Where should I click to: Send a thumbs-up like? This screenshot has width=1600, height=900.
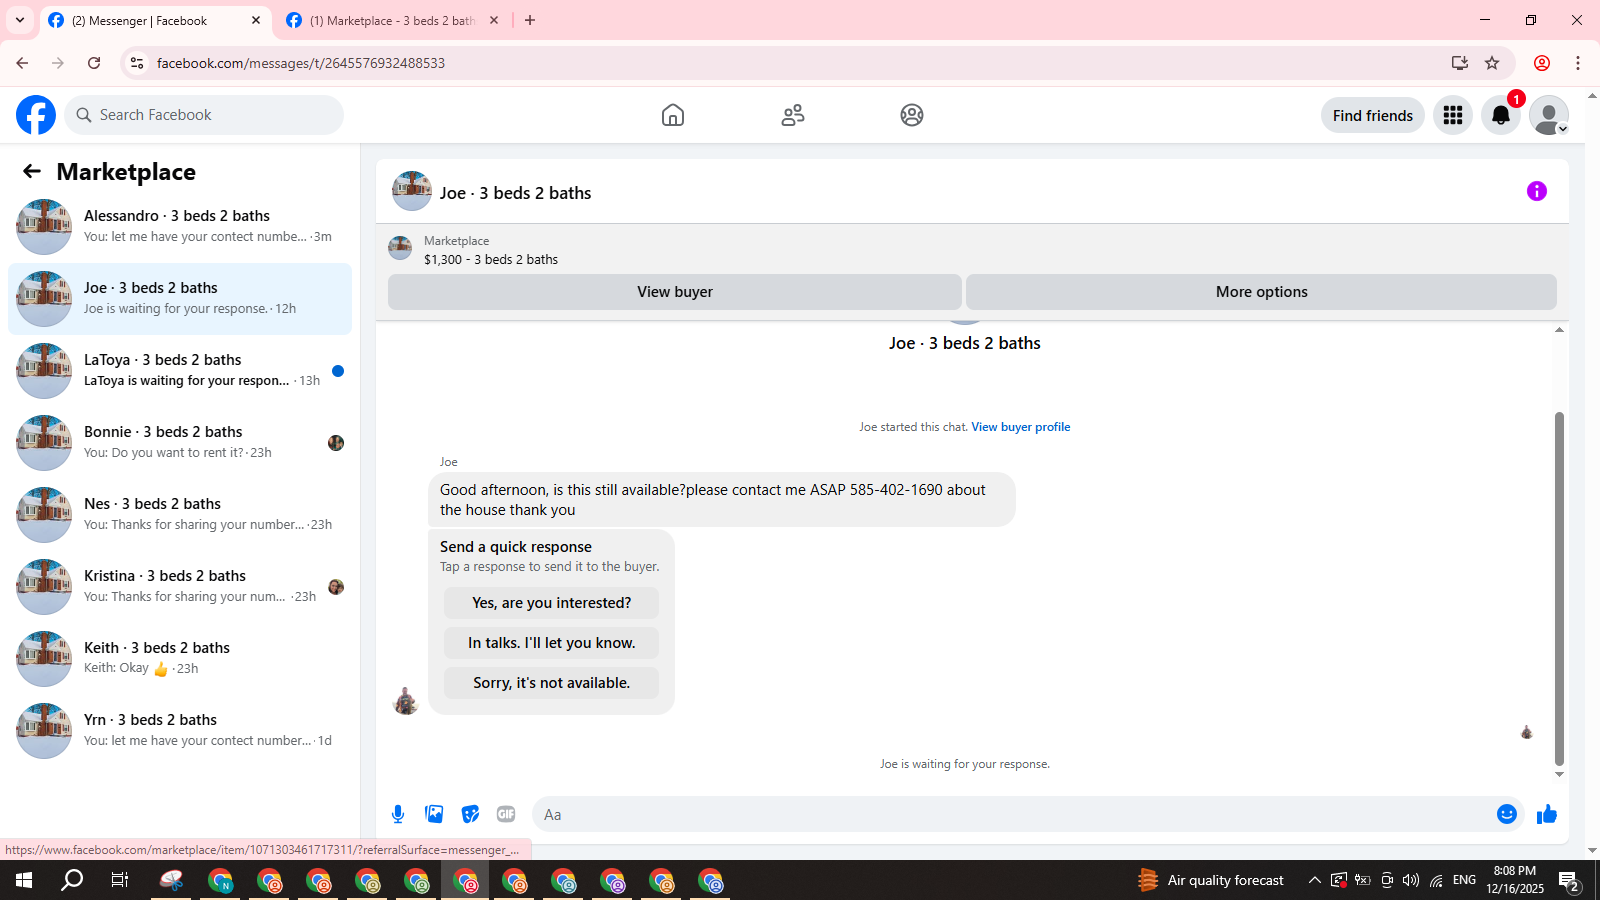(1547, 814)
